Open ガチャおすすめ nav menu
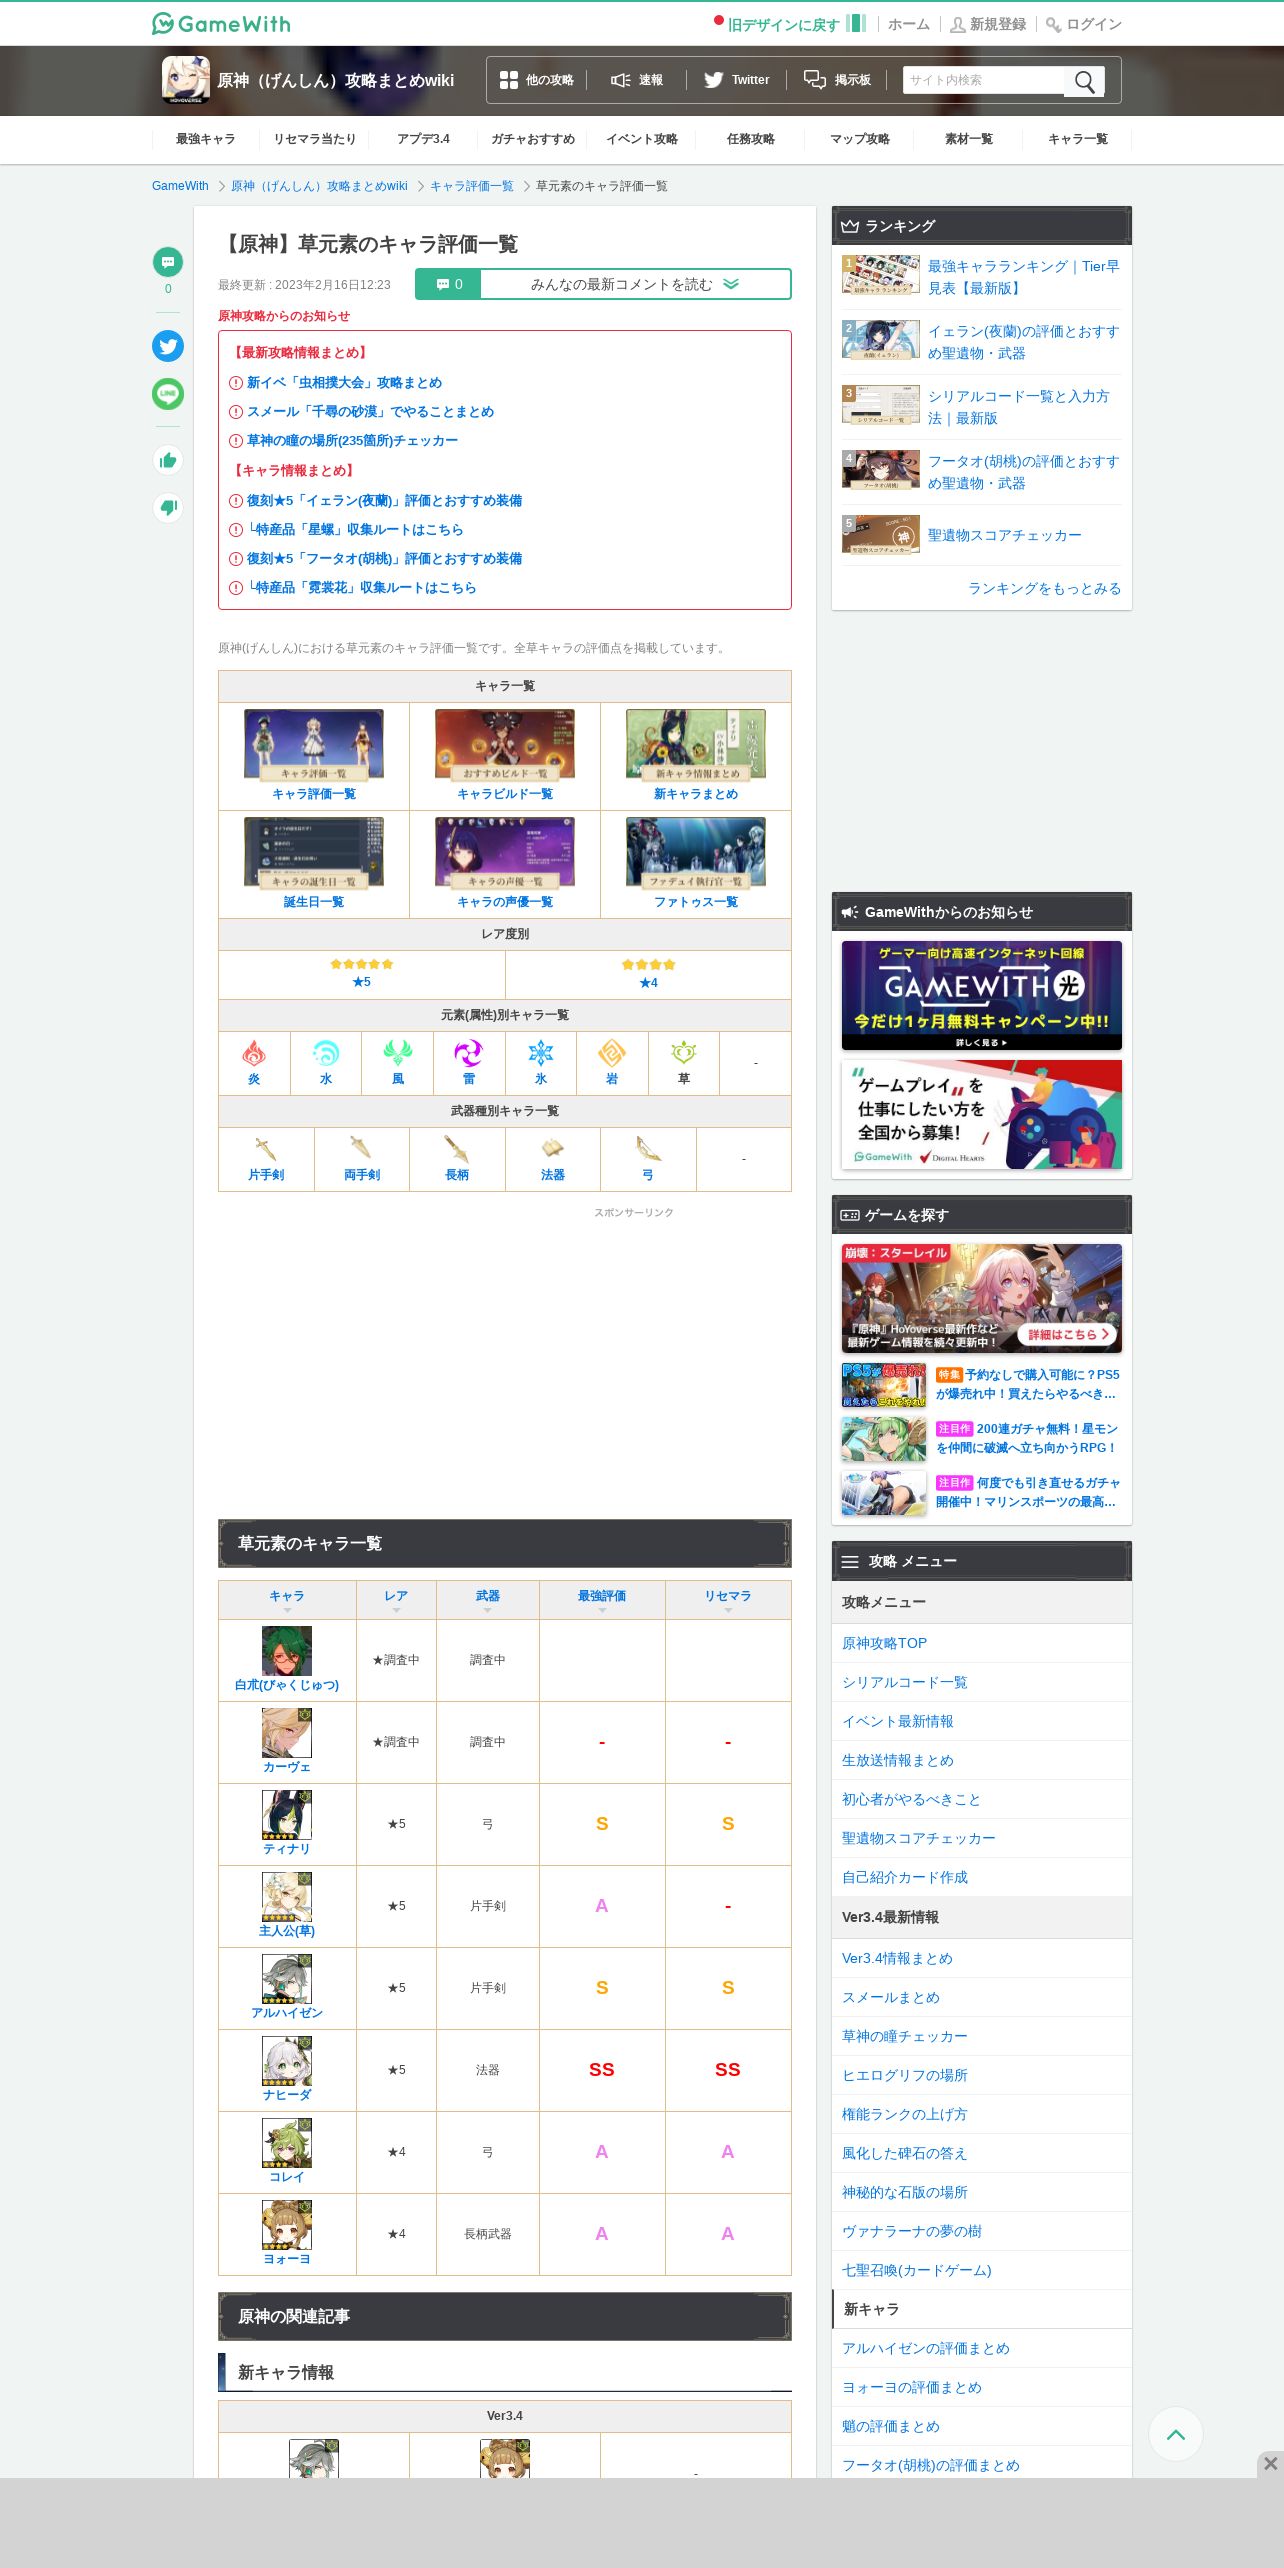Screen dimensions: 1284x2568 coord(533,139)
